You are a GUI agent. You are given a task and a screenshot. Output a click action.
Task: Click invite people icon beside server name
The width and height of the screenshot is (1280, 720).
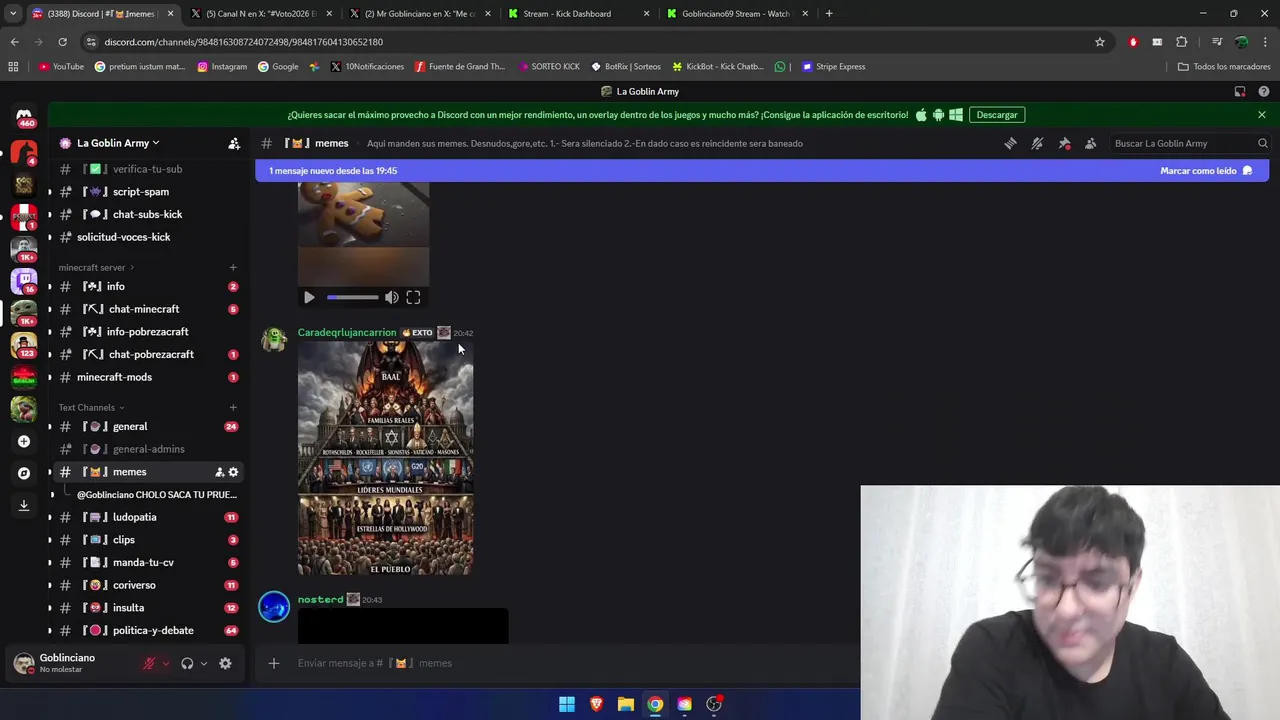[x=234, y=143]
